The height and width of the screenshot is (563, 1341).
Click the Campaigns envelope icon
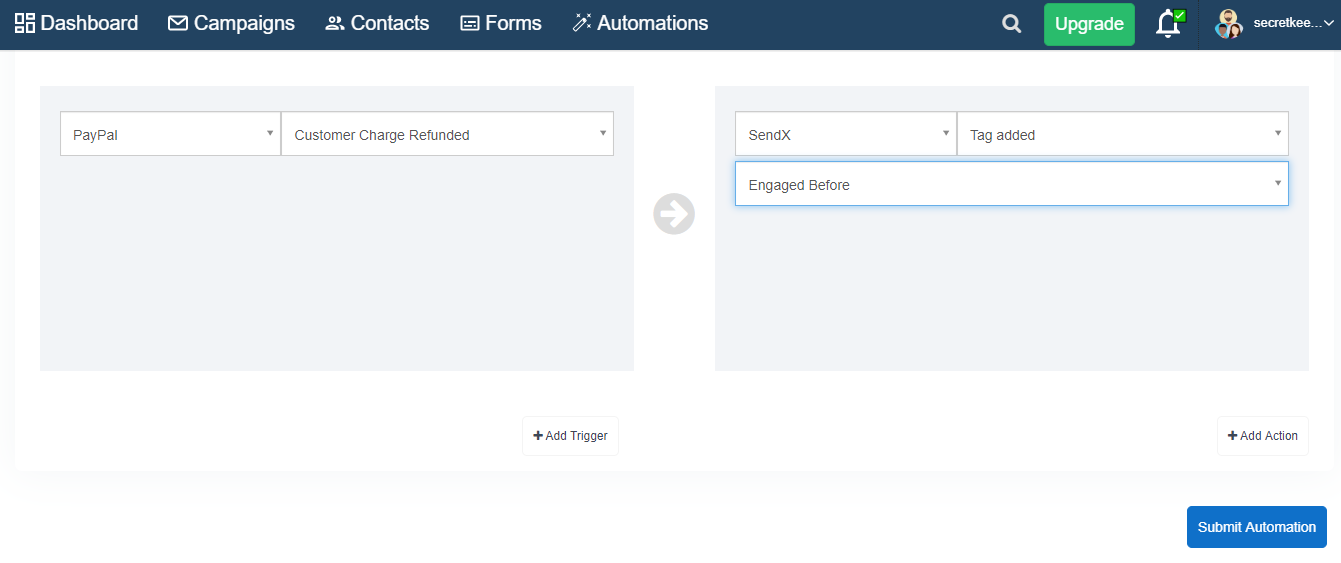pyautogui.click(x=178, y=23)
